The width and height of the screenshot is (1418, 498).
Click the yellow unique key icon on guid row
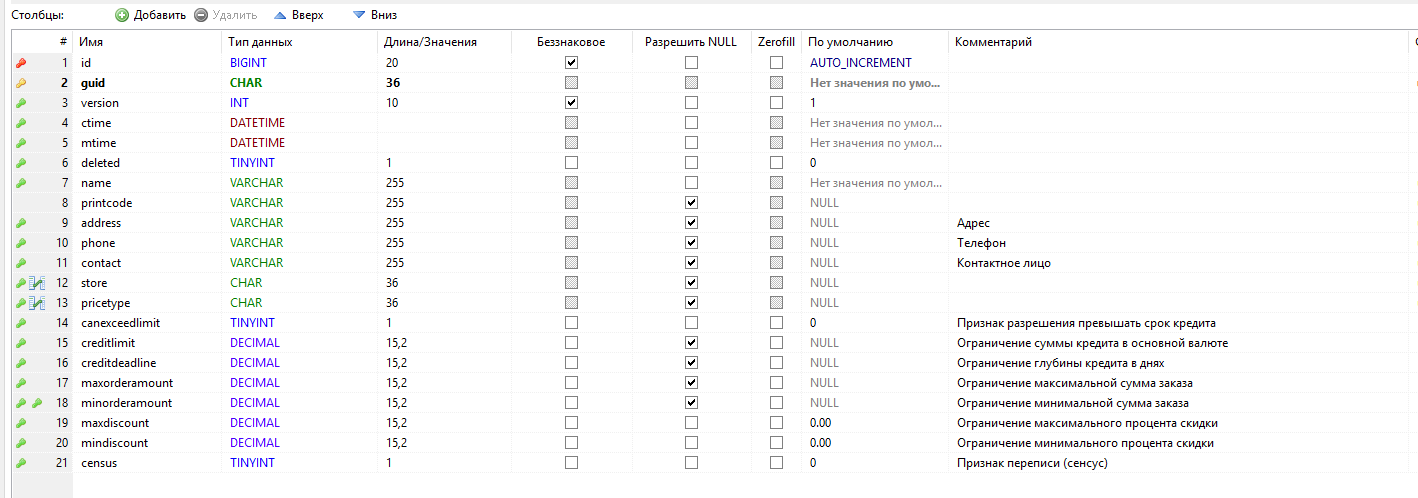(21, 83)
